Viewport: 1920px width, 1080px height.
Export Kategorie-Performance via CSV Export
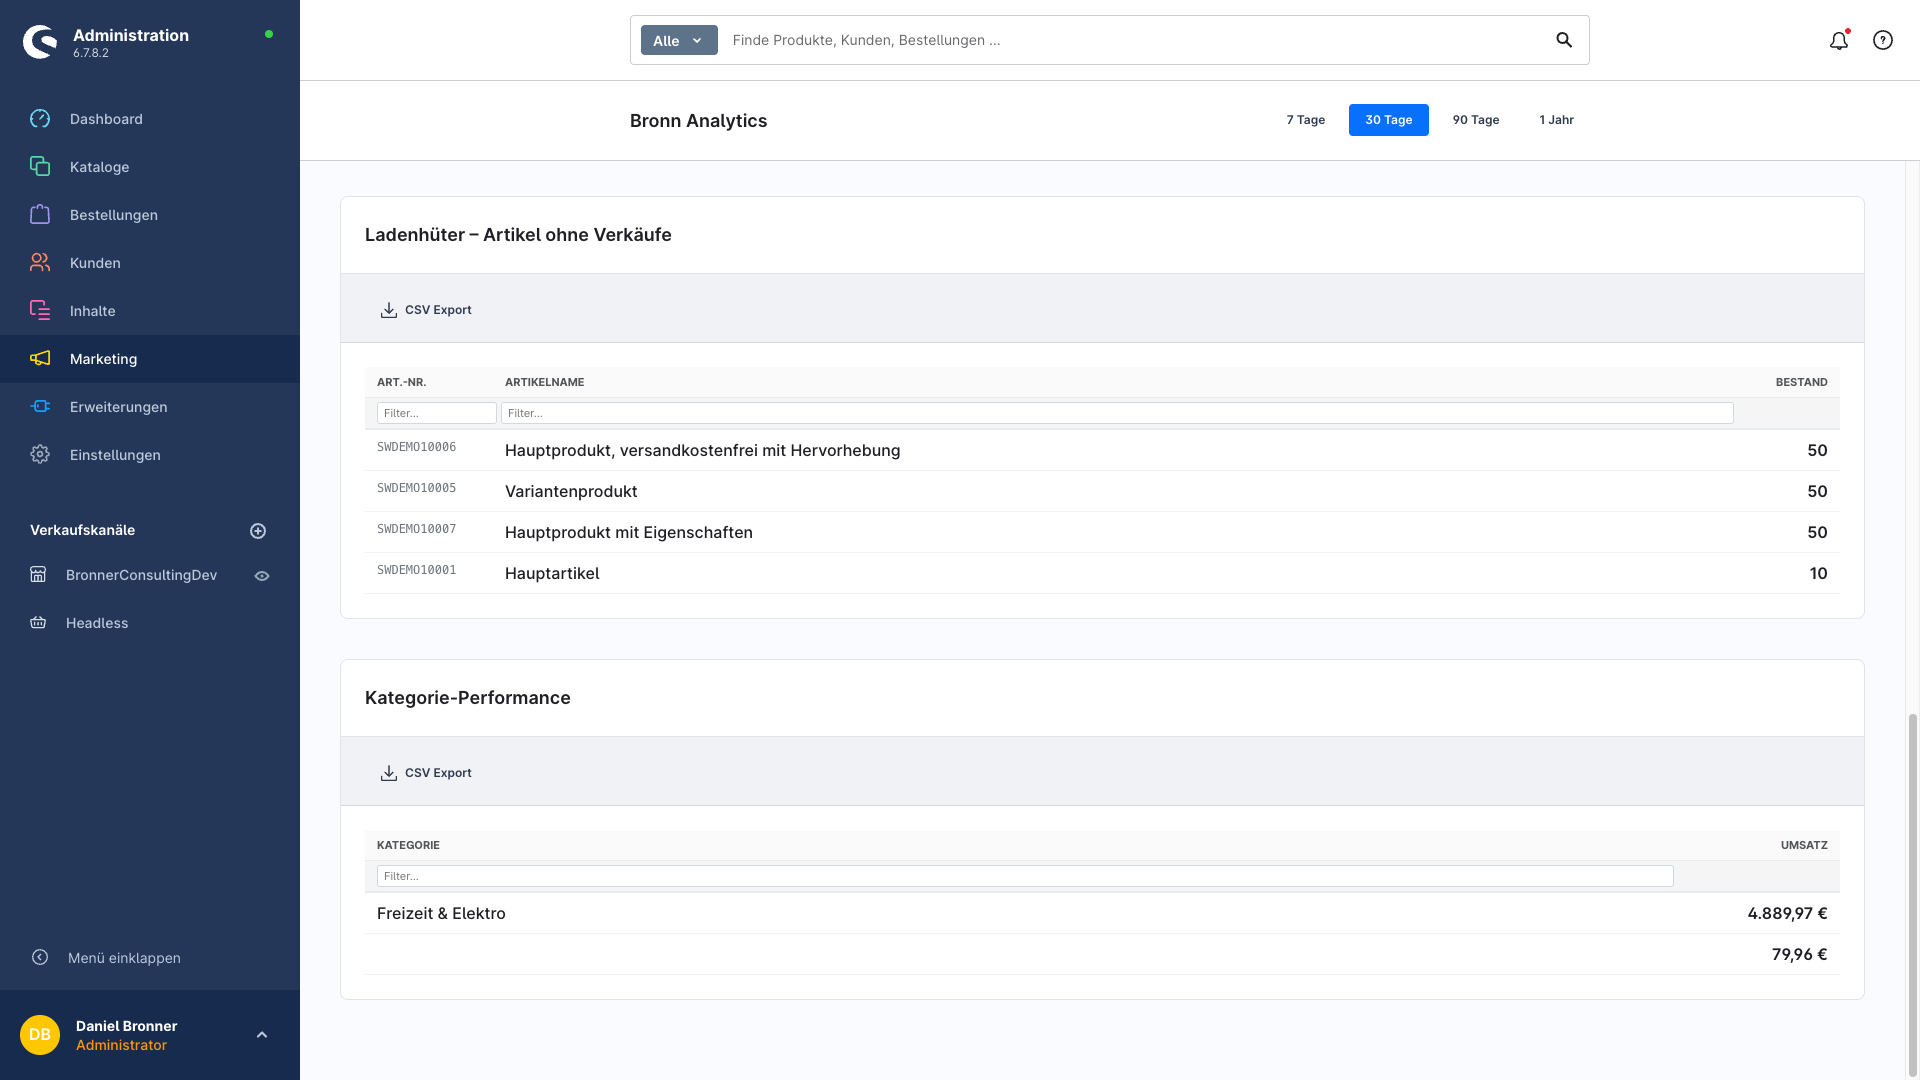click(x=426, y=773)
